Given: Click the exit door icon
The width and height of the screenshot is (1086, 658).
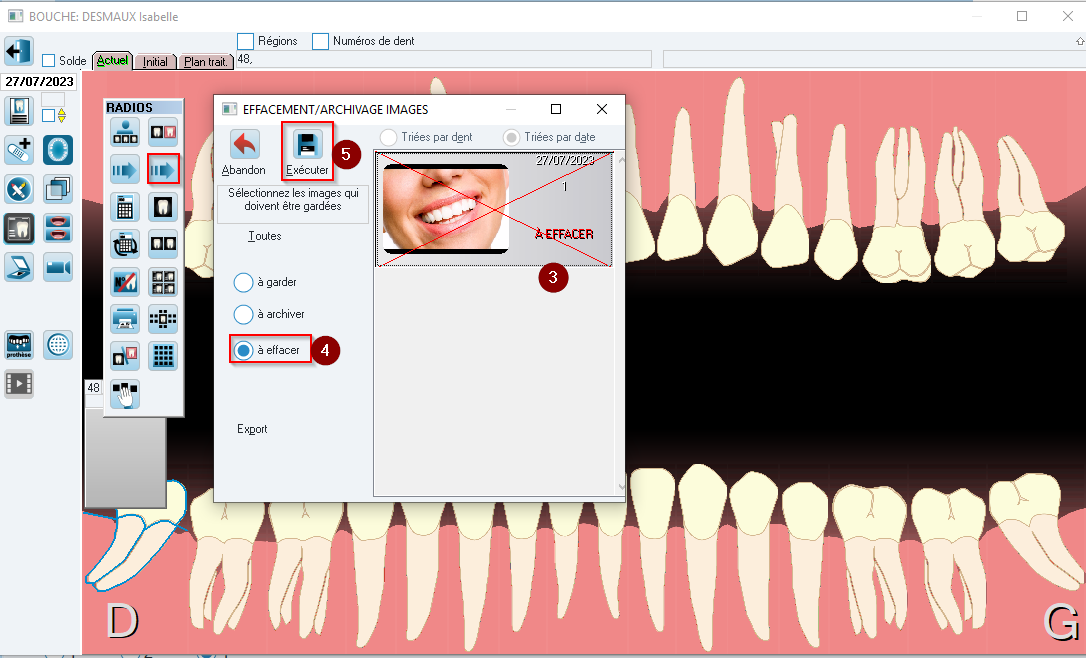Looking at the screenshot, I should (x=18, y=51).
